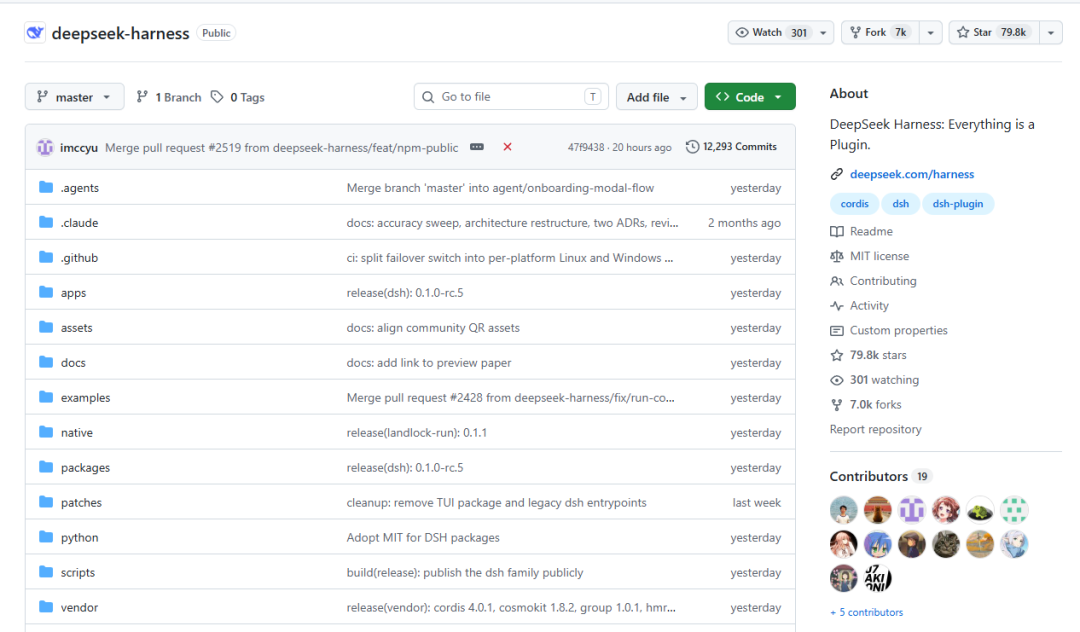Viewport: 1080px width, 632px height.
Task: Click Report repository
Action: point(875,430)
